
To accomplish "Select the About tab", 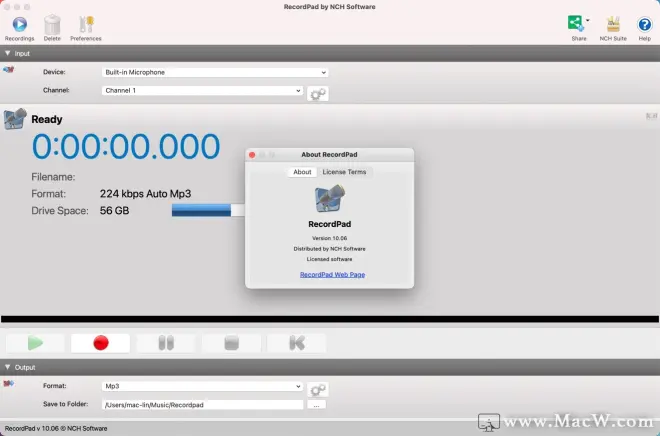I will (301, 172).
